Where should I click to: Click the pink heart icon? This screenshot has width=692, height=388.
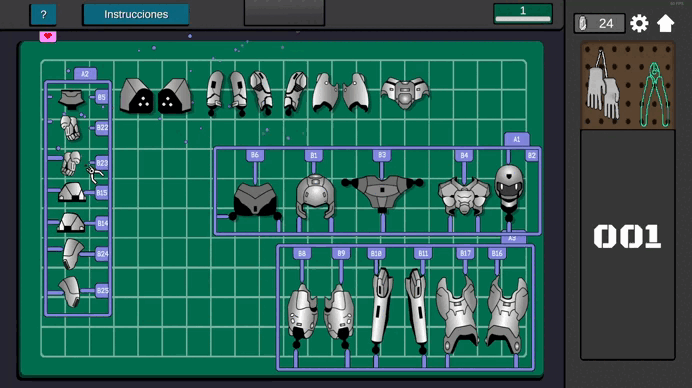[48, 37]
